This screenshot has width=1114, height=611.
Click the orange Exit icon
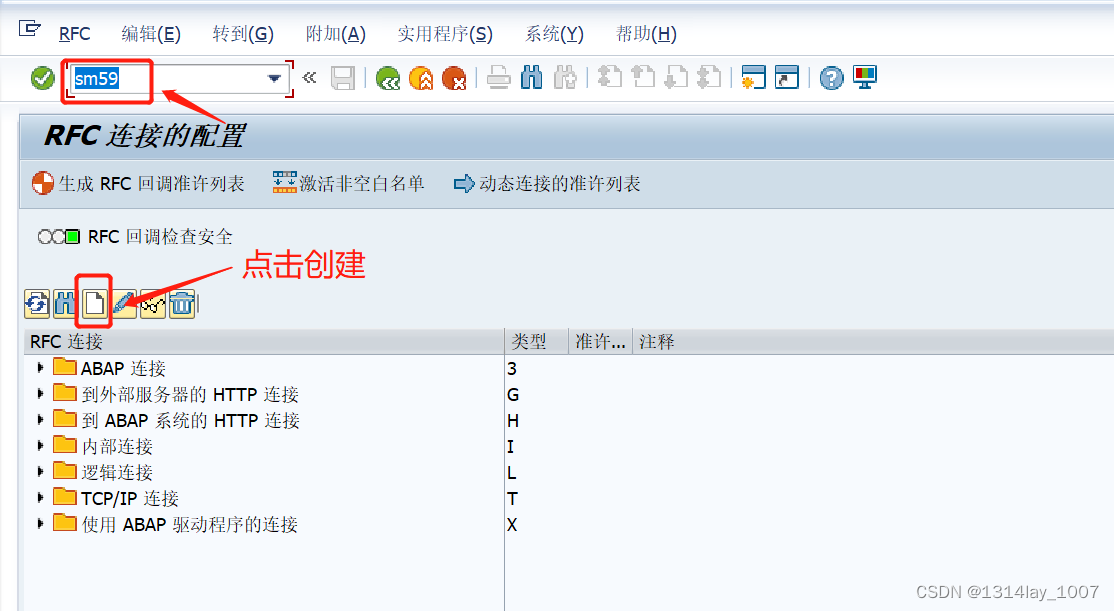point(421,78)
